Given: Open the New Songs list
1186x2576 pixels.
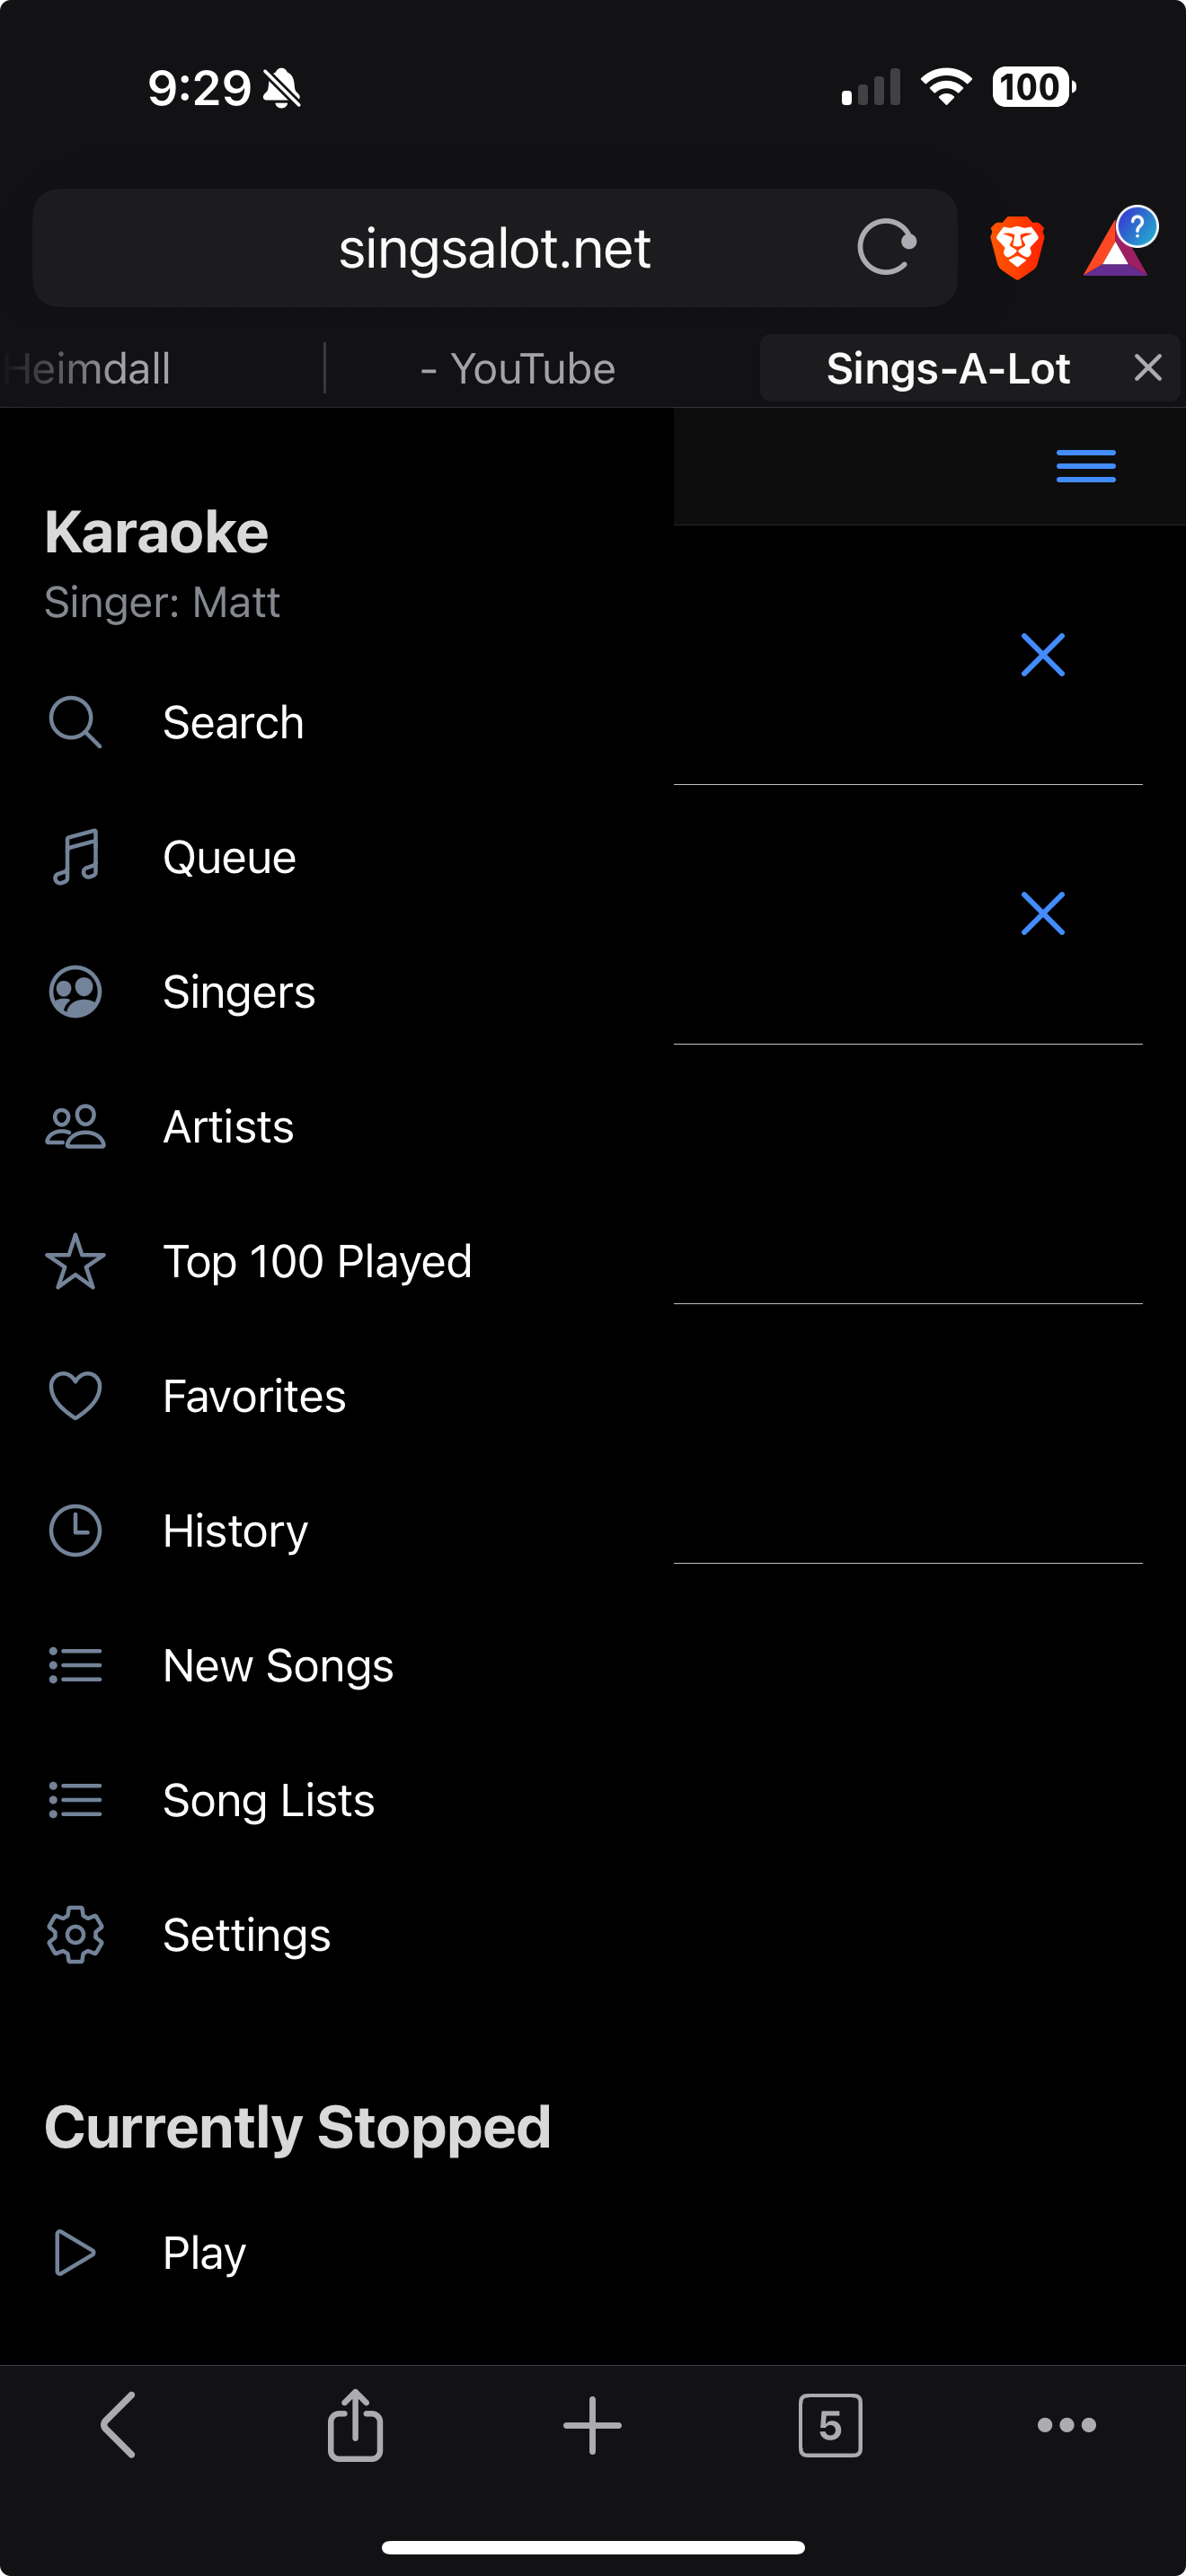Looking at the screenshot, I should (x=278, y=1666).
